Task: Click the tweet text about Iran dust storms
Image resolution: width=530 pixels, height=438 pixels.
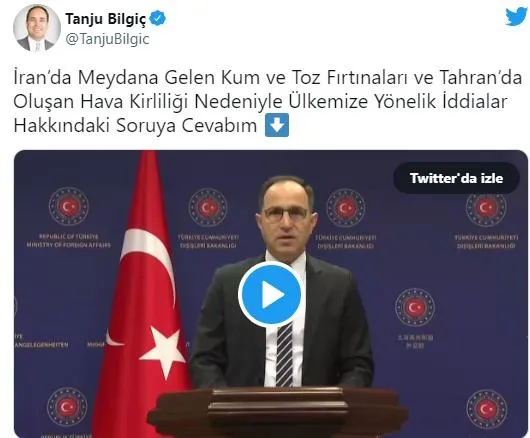Action: (267, 101)
